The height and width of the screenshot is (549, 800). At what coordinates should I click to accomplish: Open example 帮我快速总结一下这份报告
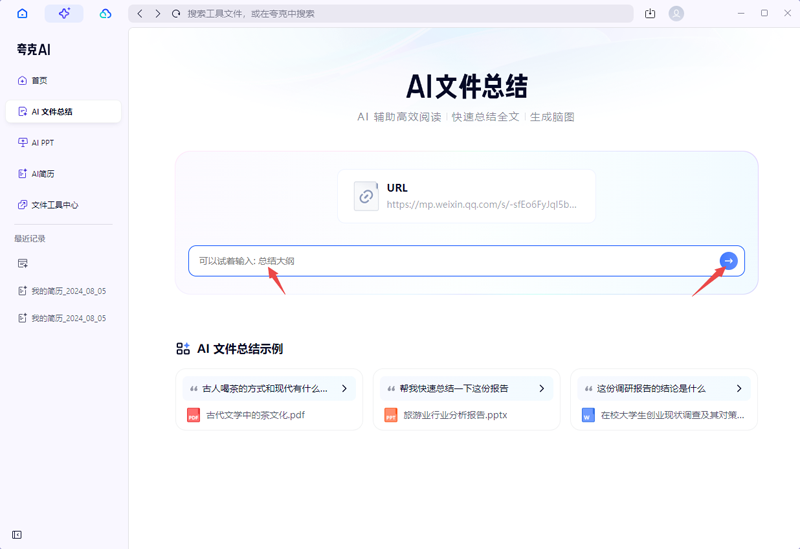[x=466, y=389]
